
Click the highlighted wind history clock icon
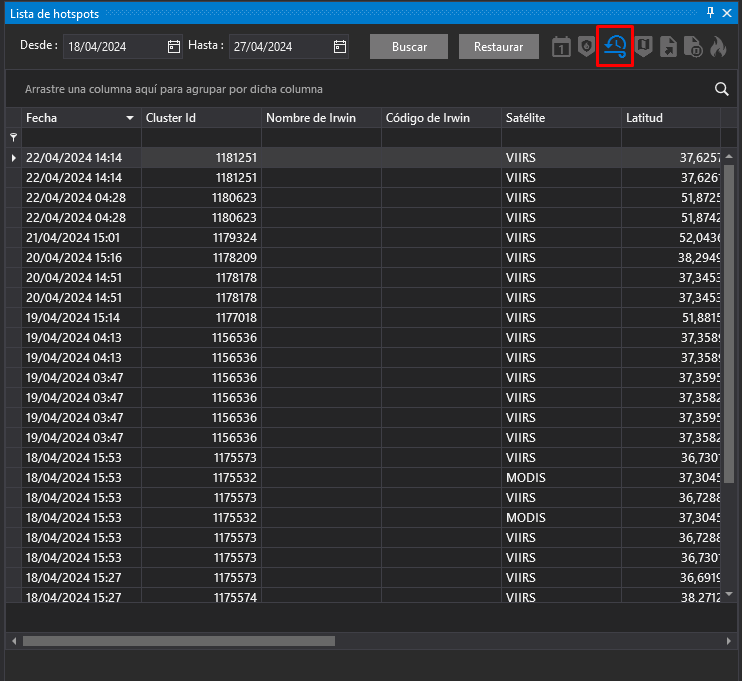pyautogui.click(x=614, y=47)
